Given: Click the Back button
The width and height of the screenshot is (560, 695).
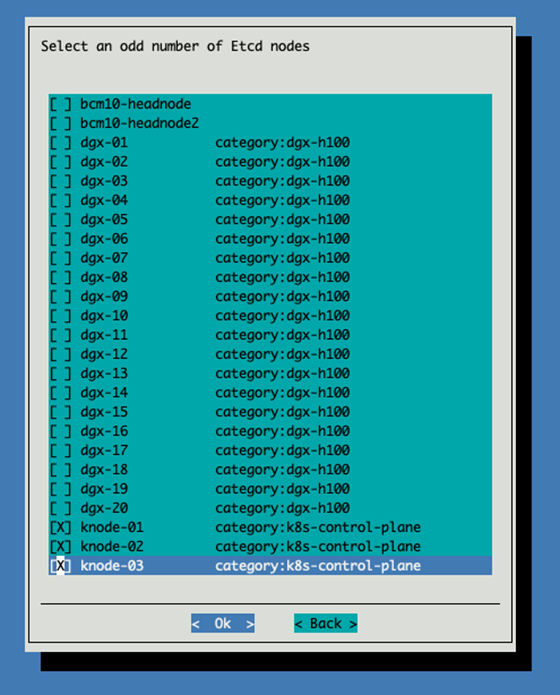Looking at the screenshot, I should coord(325,624).
